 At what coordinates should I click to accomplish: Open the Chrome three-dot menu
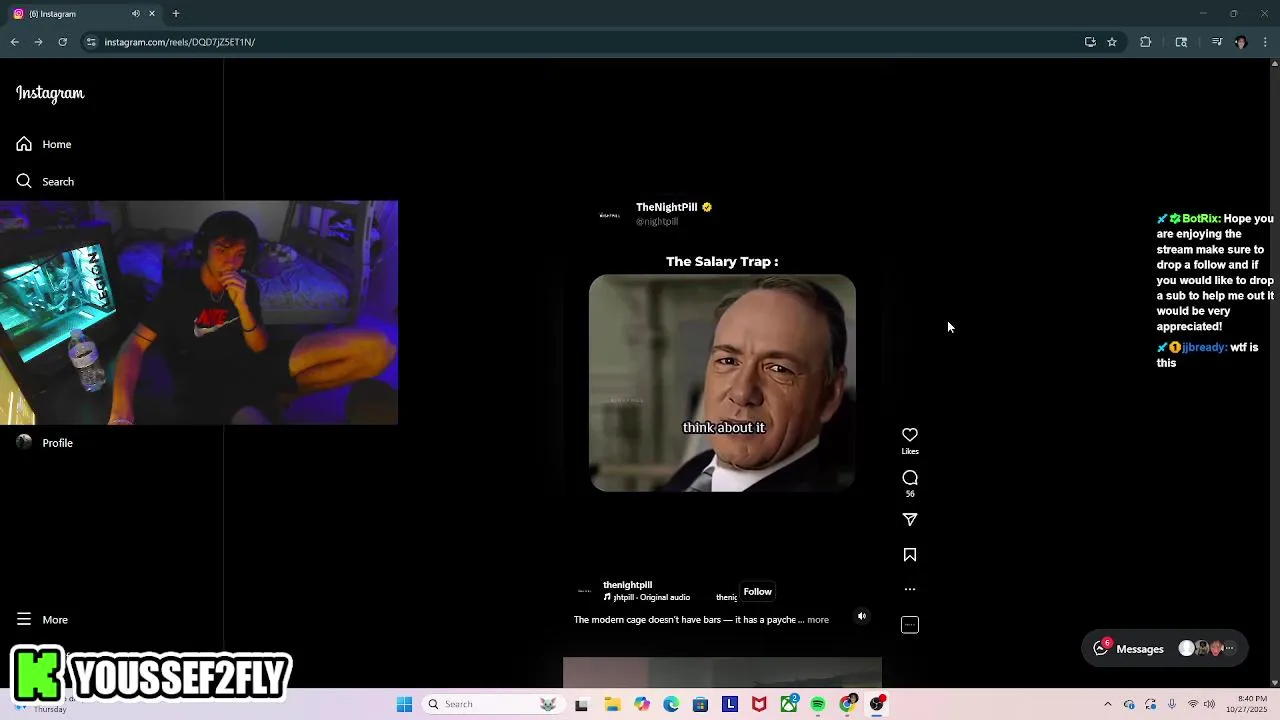(1266, 42)
